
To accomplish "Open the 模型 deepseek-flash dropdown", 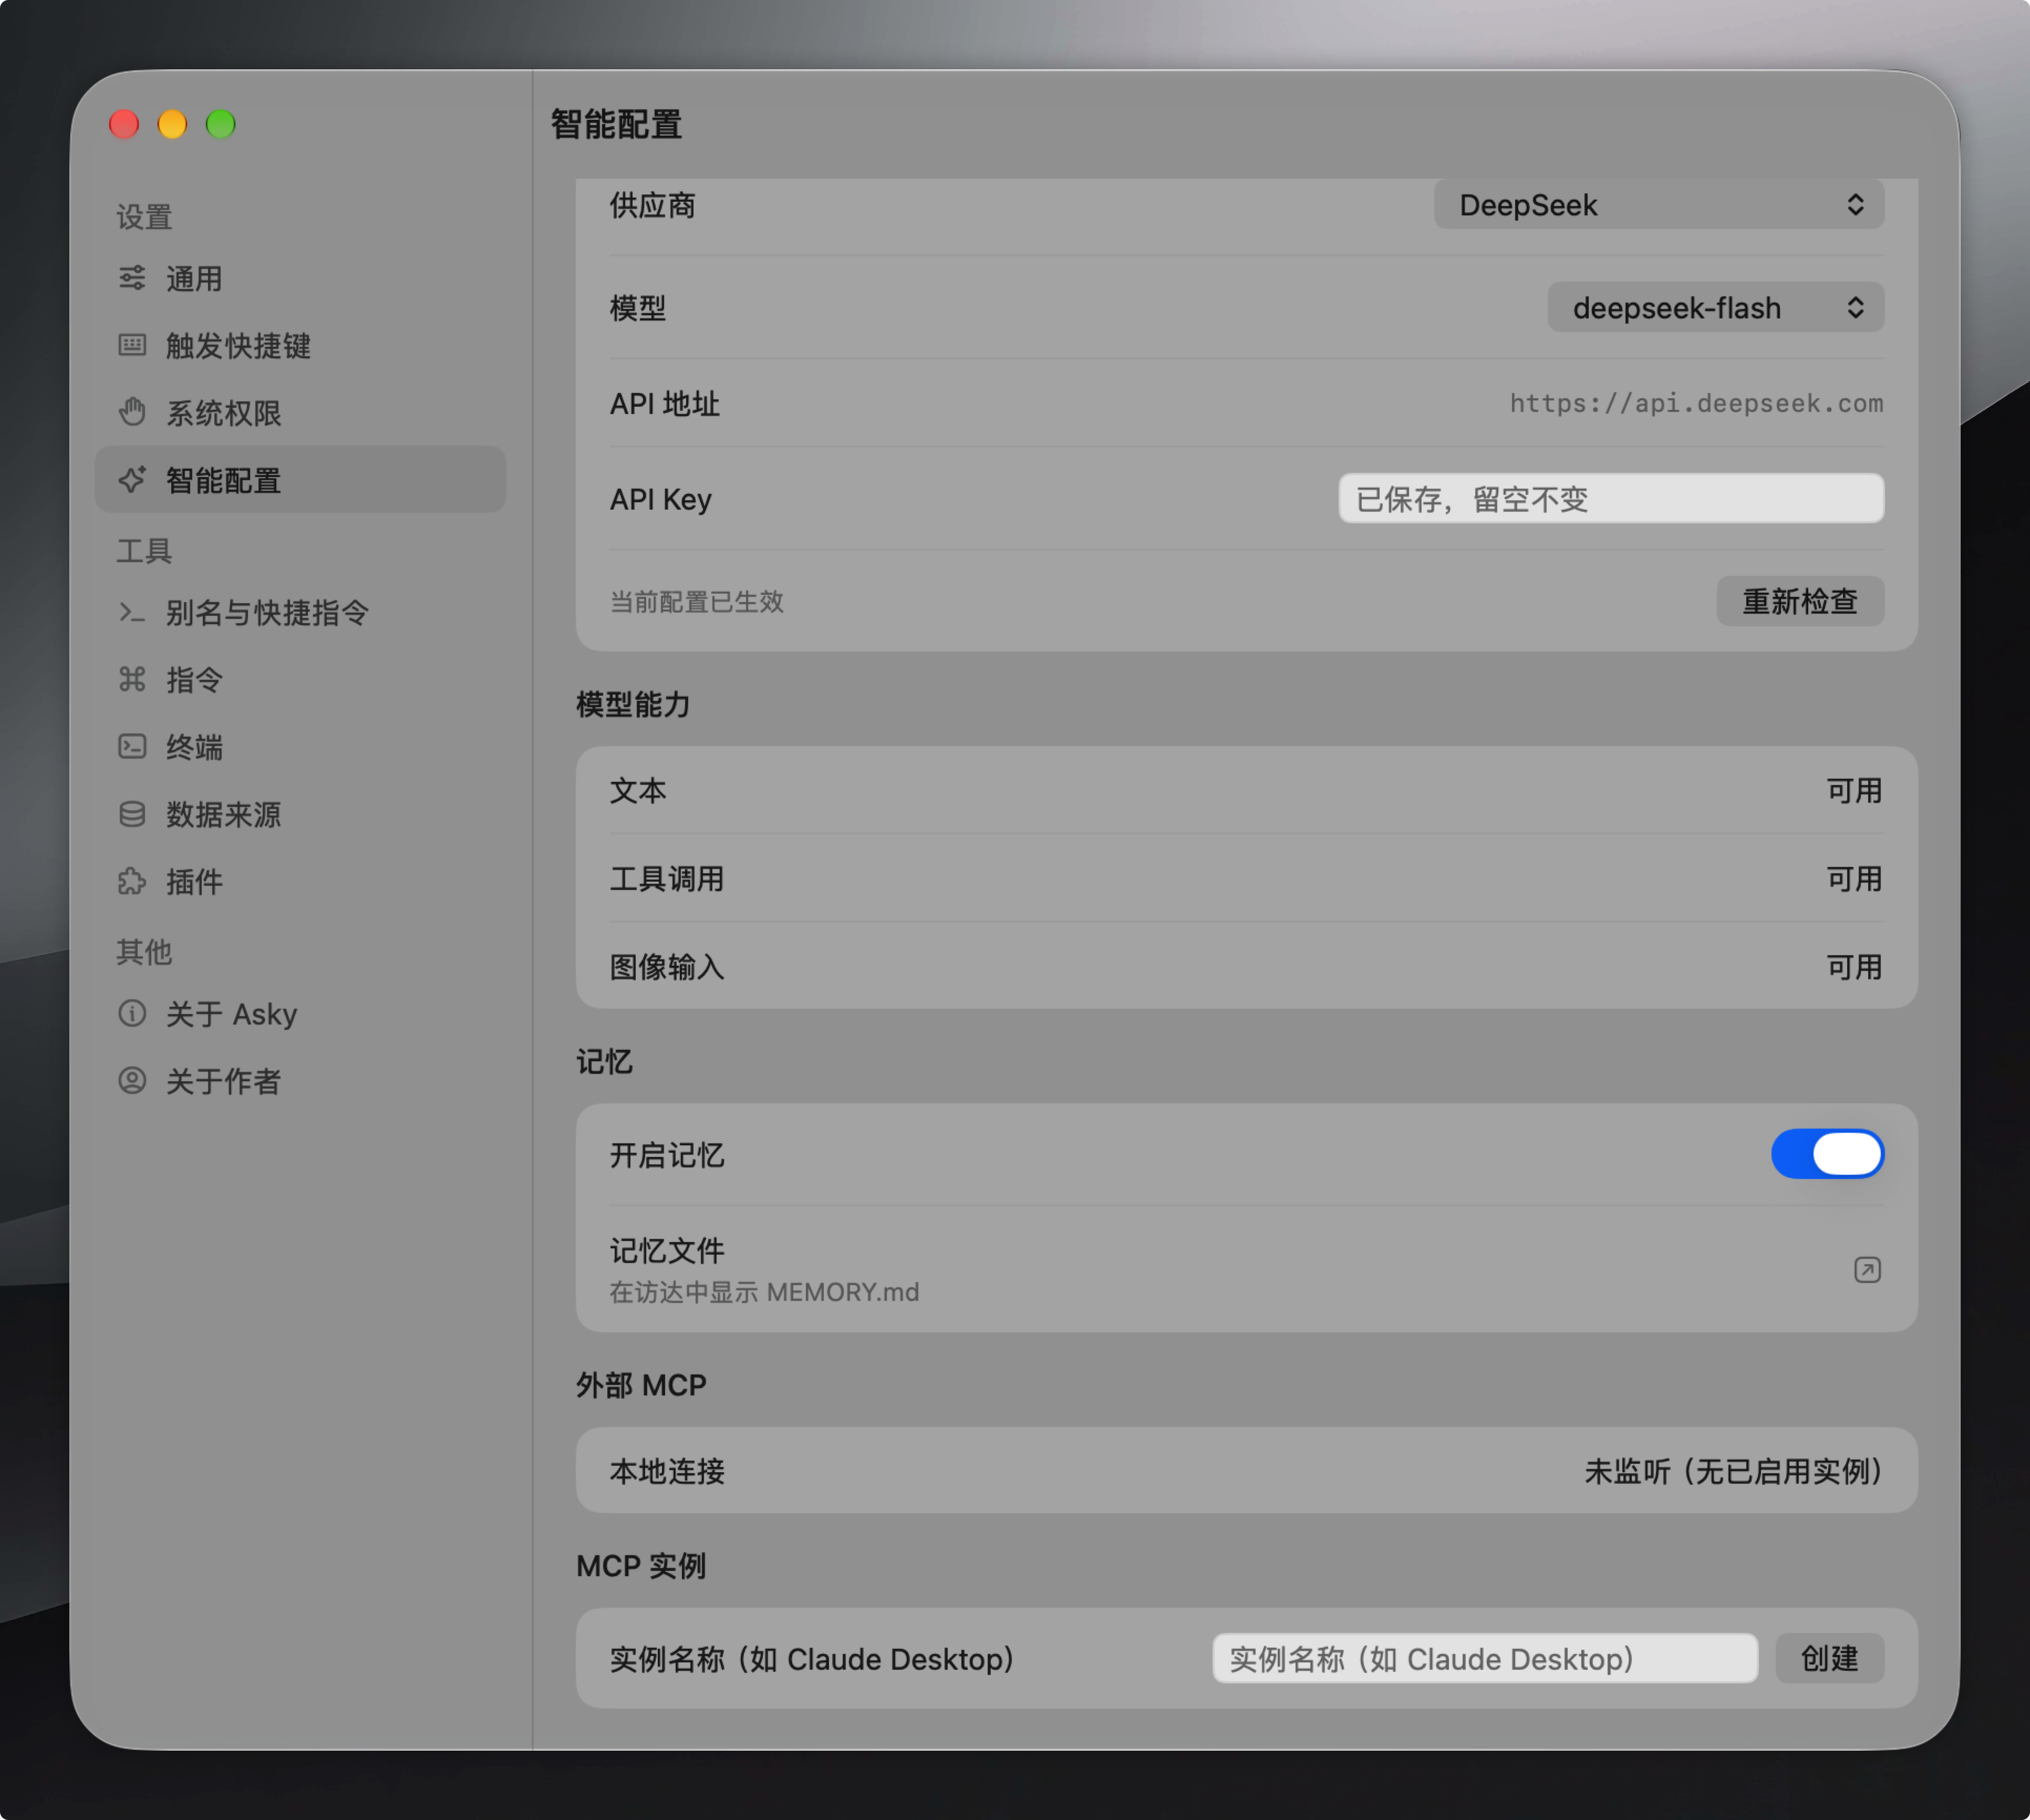I will click(x=1716, y=307).
